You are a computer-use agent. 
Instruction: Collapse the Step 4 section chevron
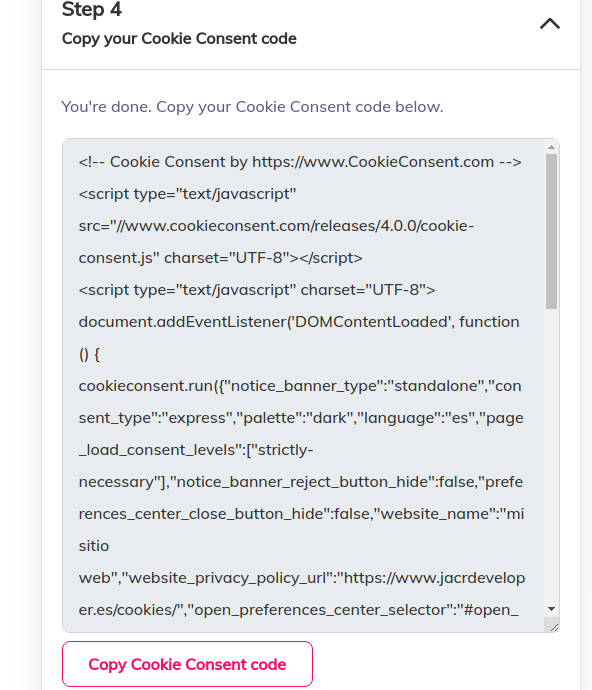click(x=550, y=24)
